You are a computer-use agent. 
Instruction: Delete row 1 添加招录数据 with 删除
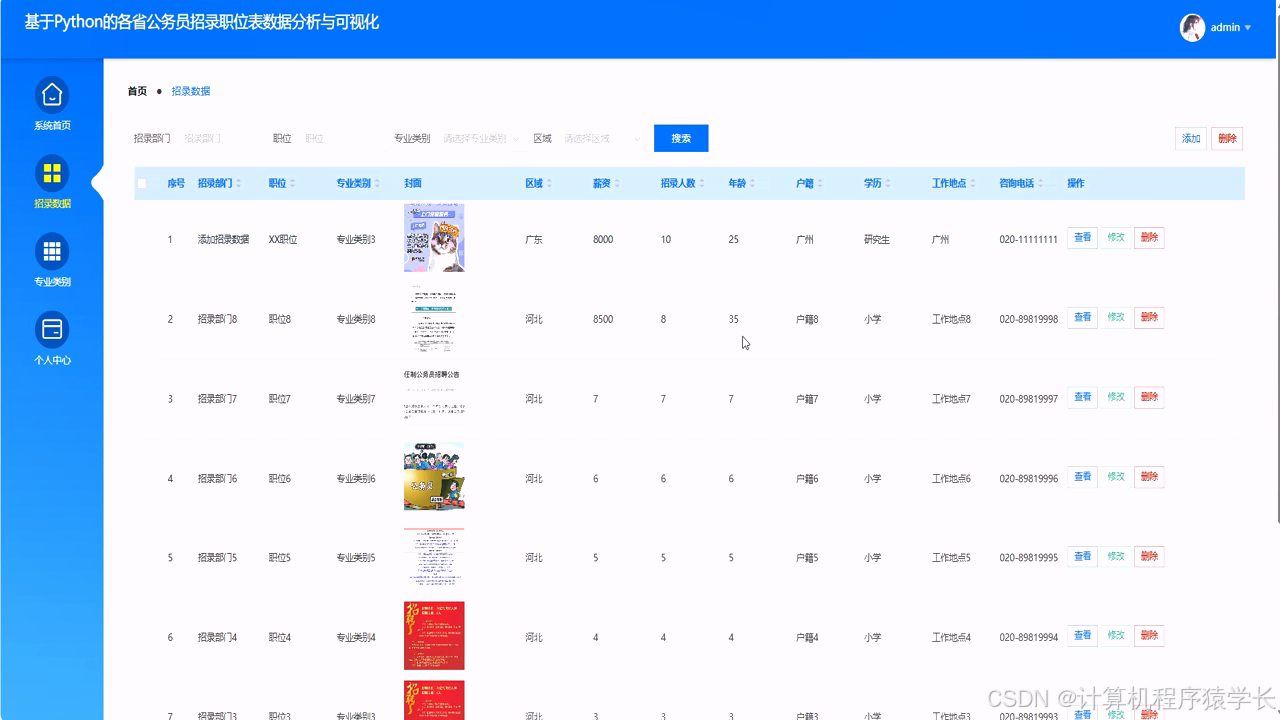tap(1149, 238)
